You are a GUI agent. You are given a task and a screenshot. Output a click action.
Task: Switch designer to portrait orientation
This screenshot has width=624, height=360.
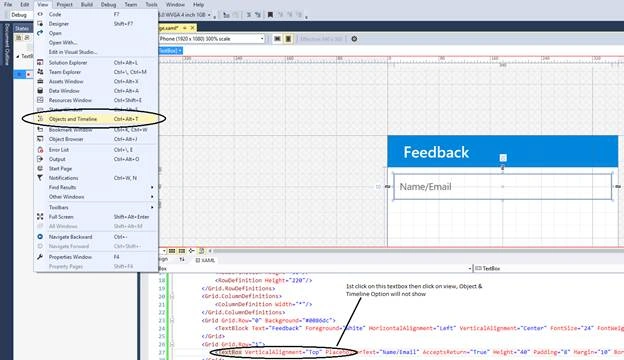[x=289, y=39]
